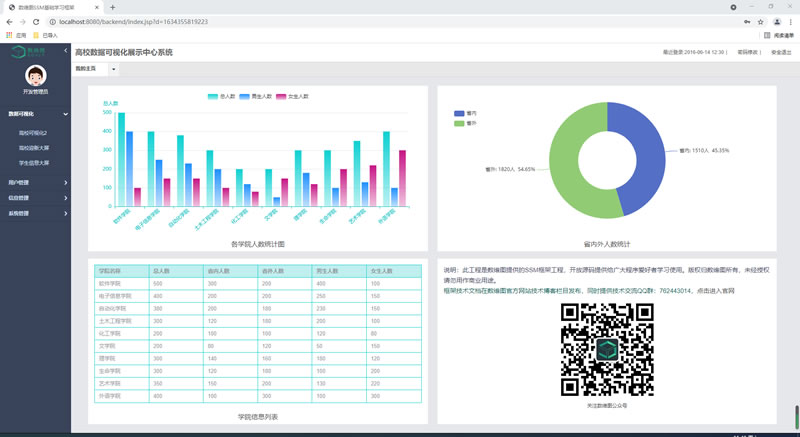The height and width of the screenshot is (437, 800).
Task: Expand the 系统管理 menu group
Action: coord(36,214)
